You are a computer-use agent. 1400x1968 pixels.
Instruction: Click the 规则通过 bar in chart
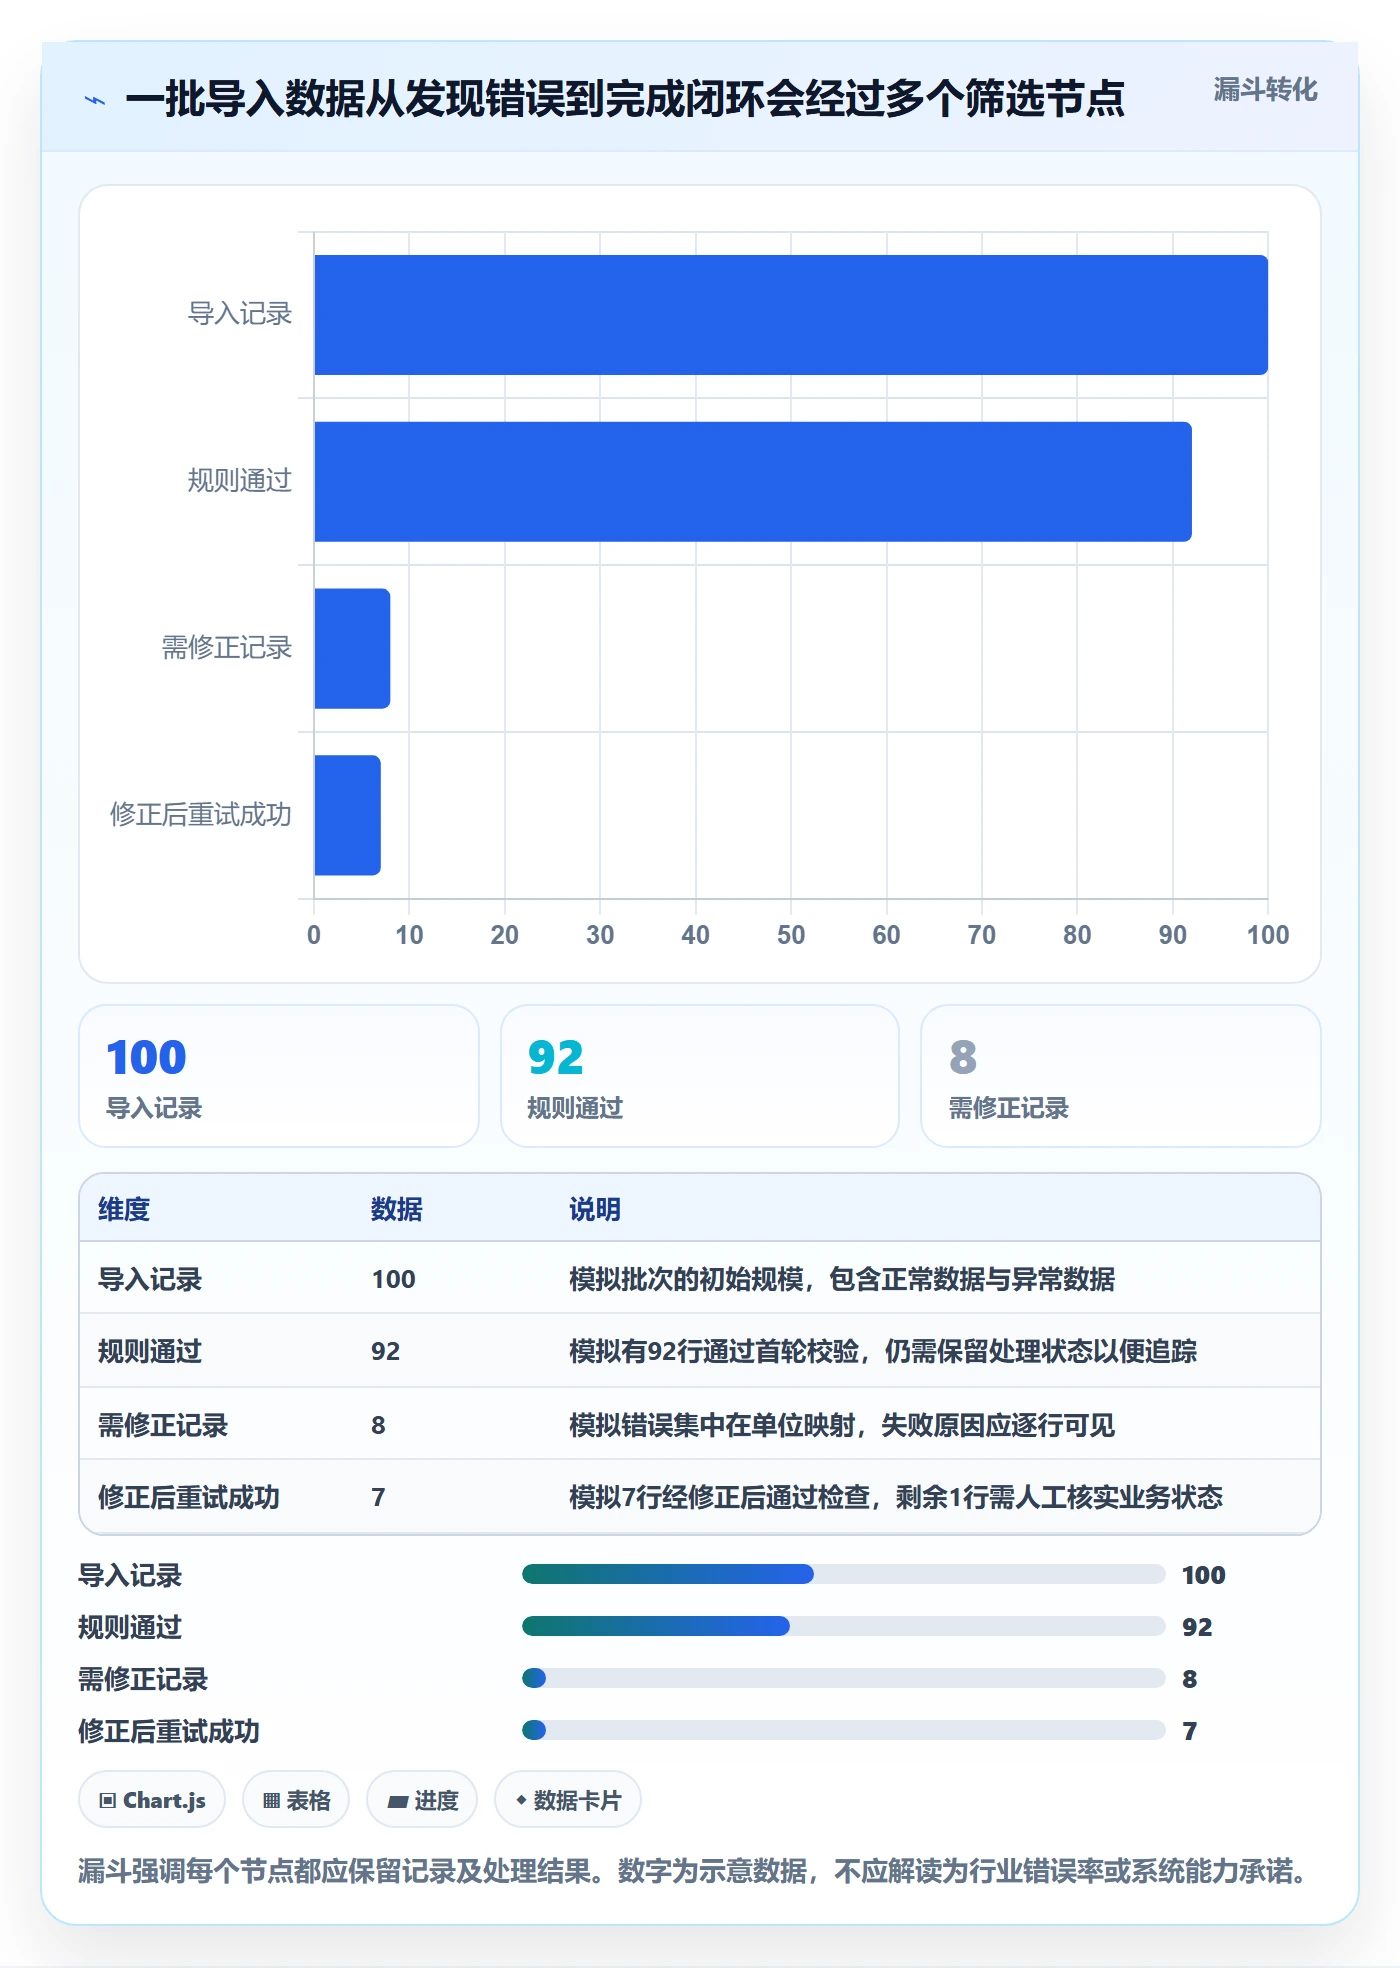pyautogui.click(x=753, y=482)
